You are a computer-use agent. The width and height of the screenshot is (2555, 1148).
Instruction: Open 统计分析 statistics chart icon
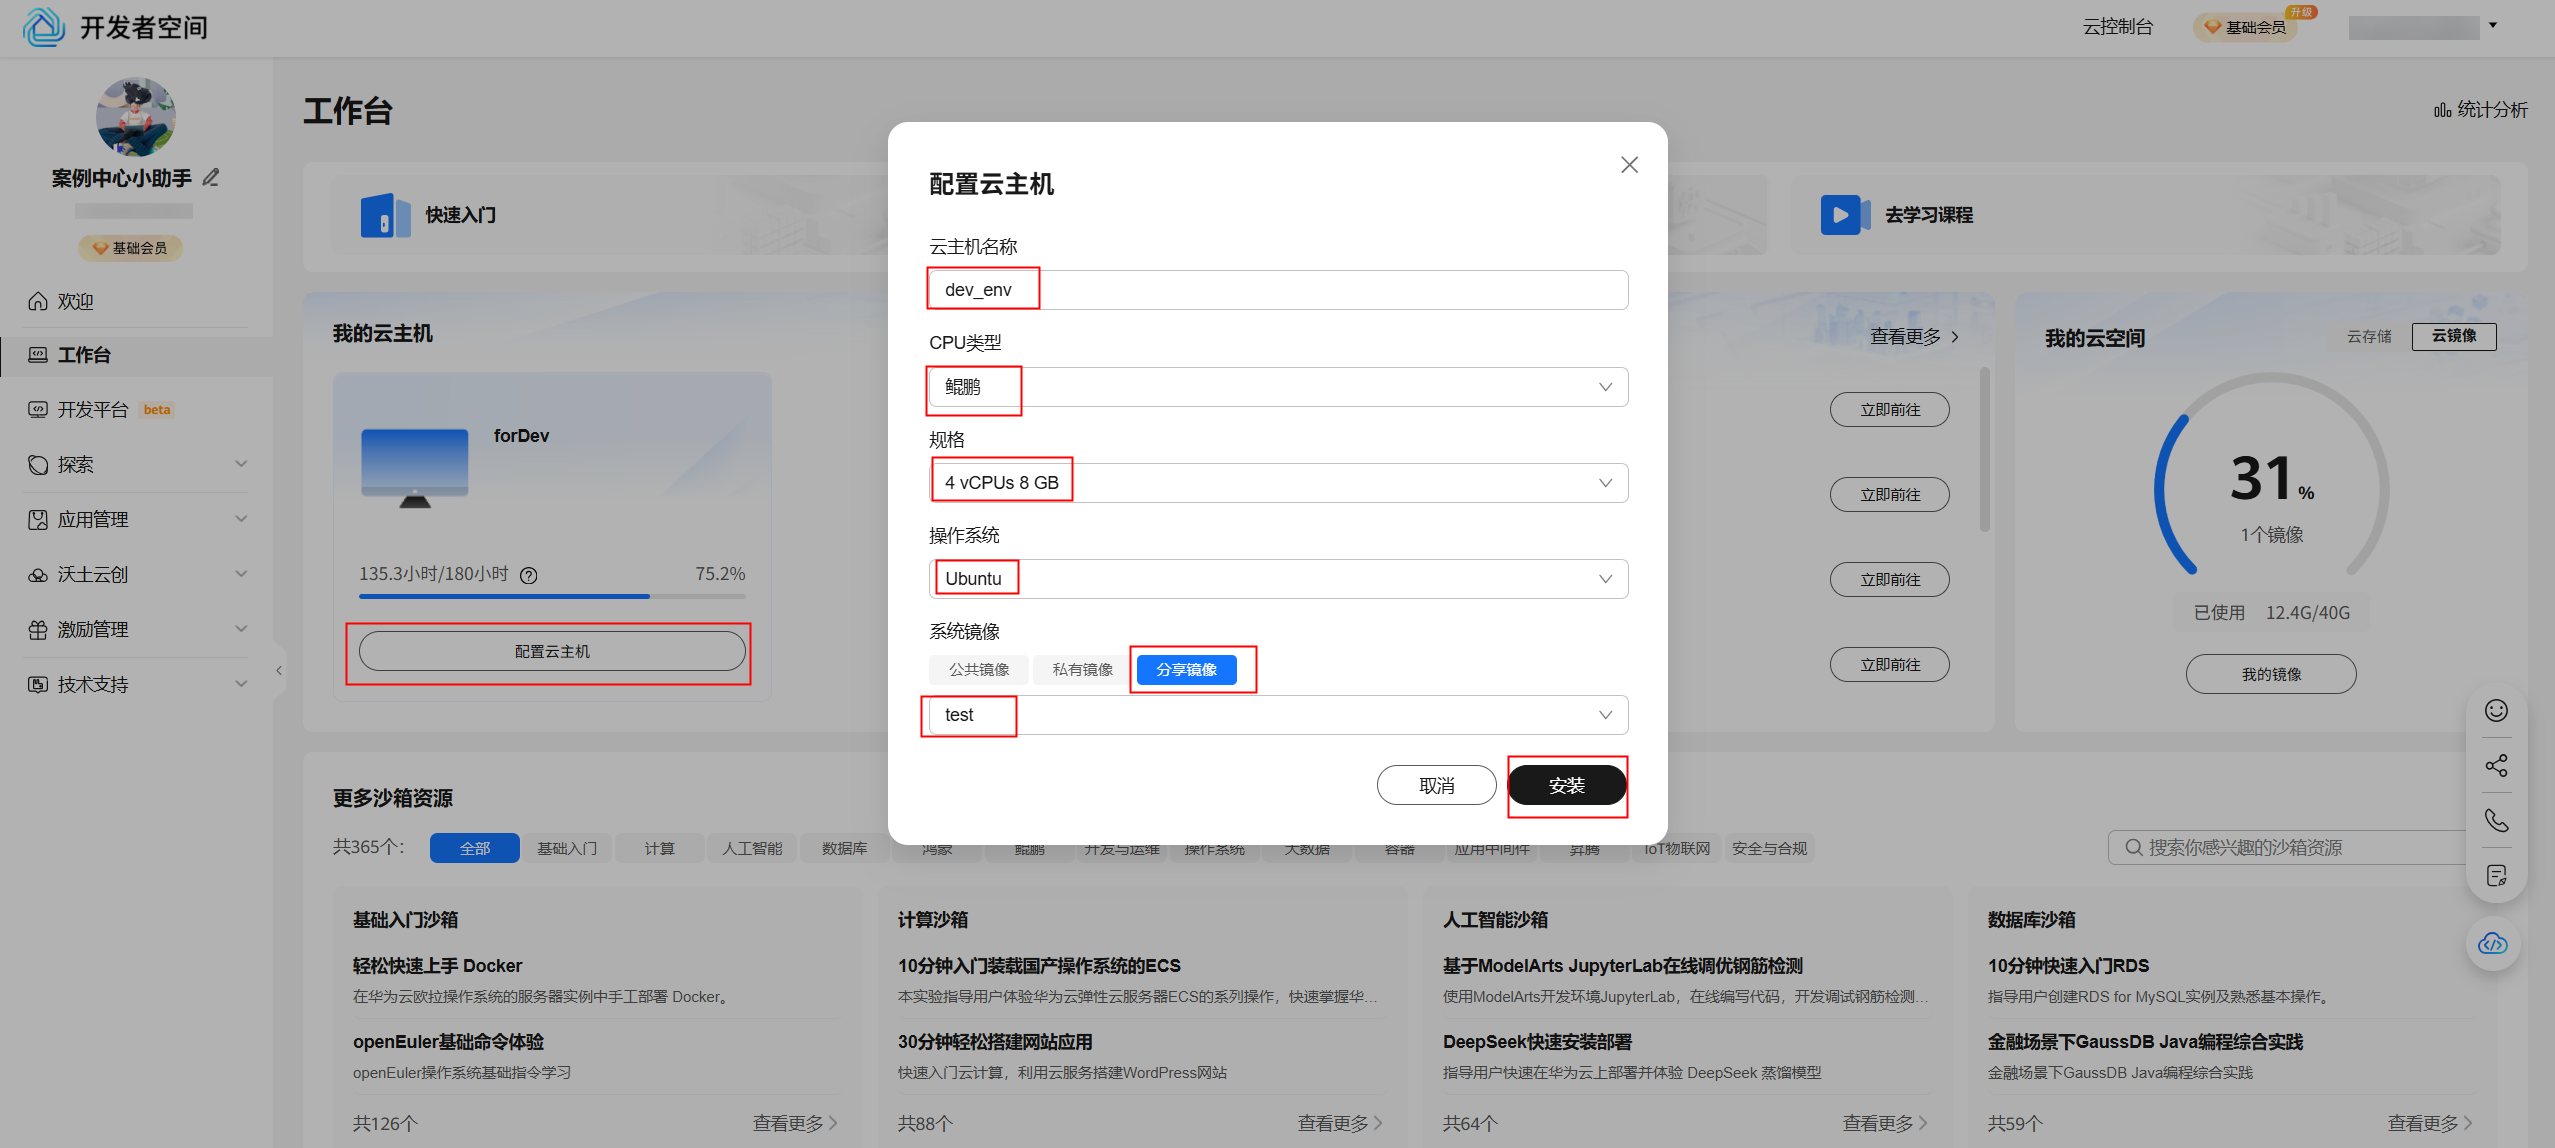pyautogui.click(x=2442, y=110)
